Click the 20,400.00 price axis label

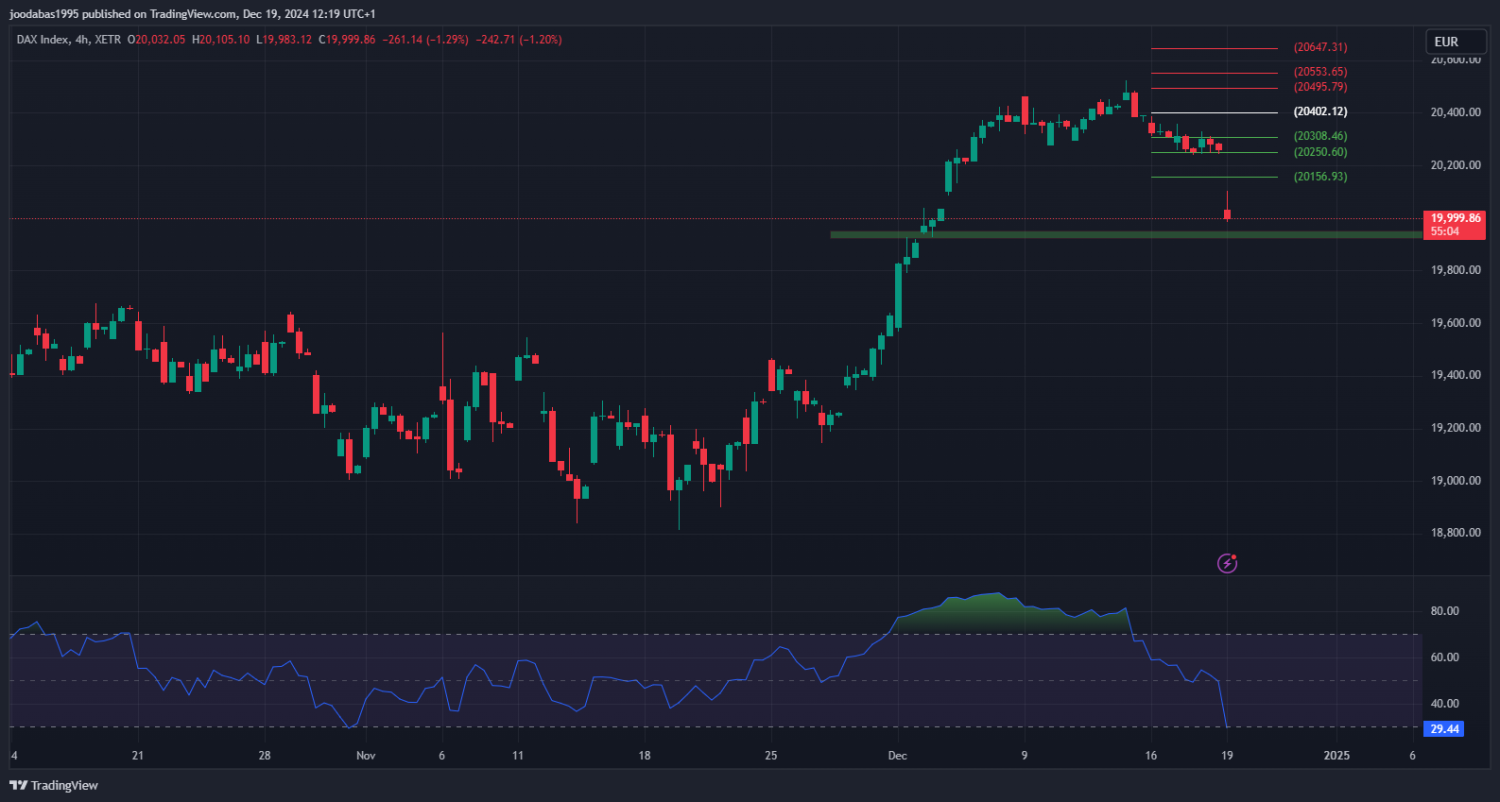pyautogui.click(x=1456, y=112)
